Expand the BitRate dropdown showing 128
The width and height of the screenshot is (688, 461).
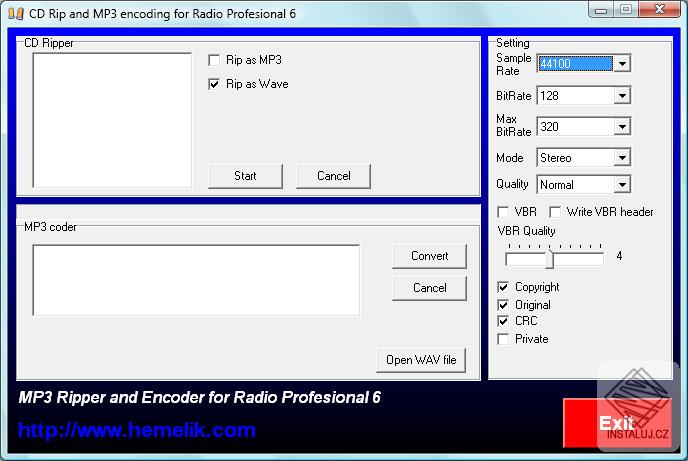point(622,96)
